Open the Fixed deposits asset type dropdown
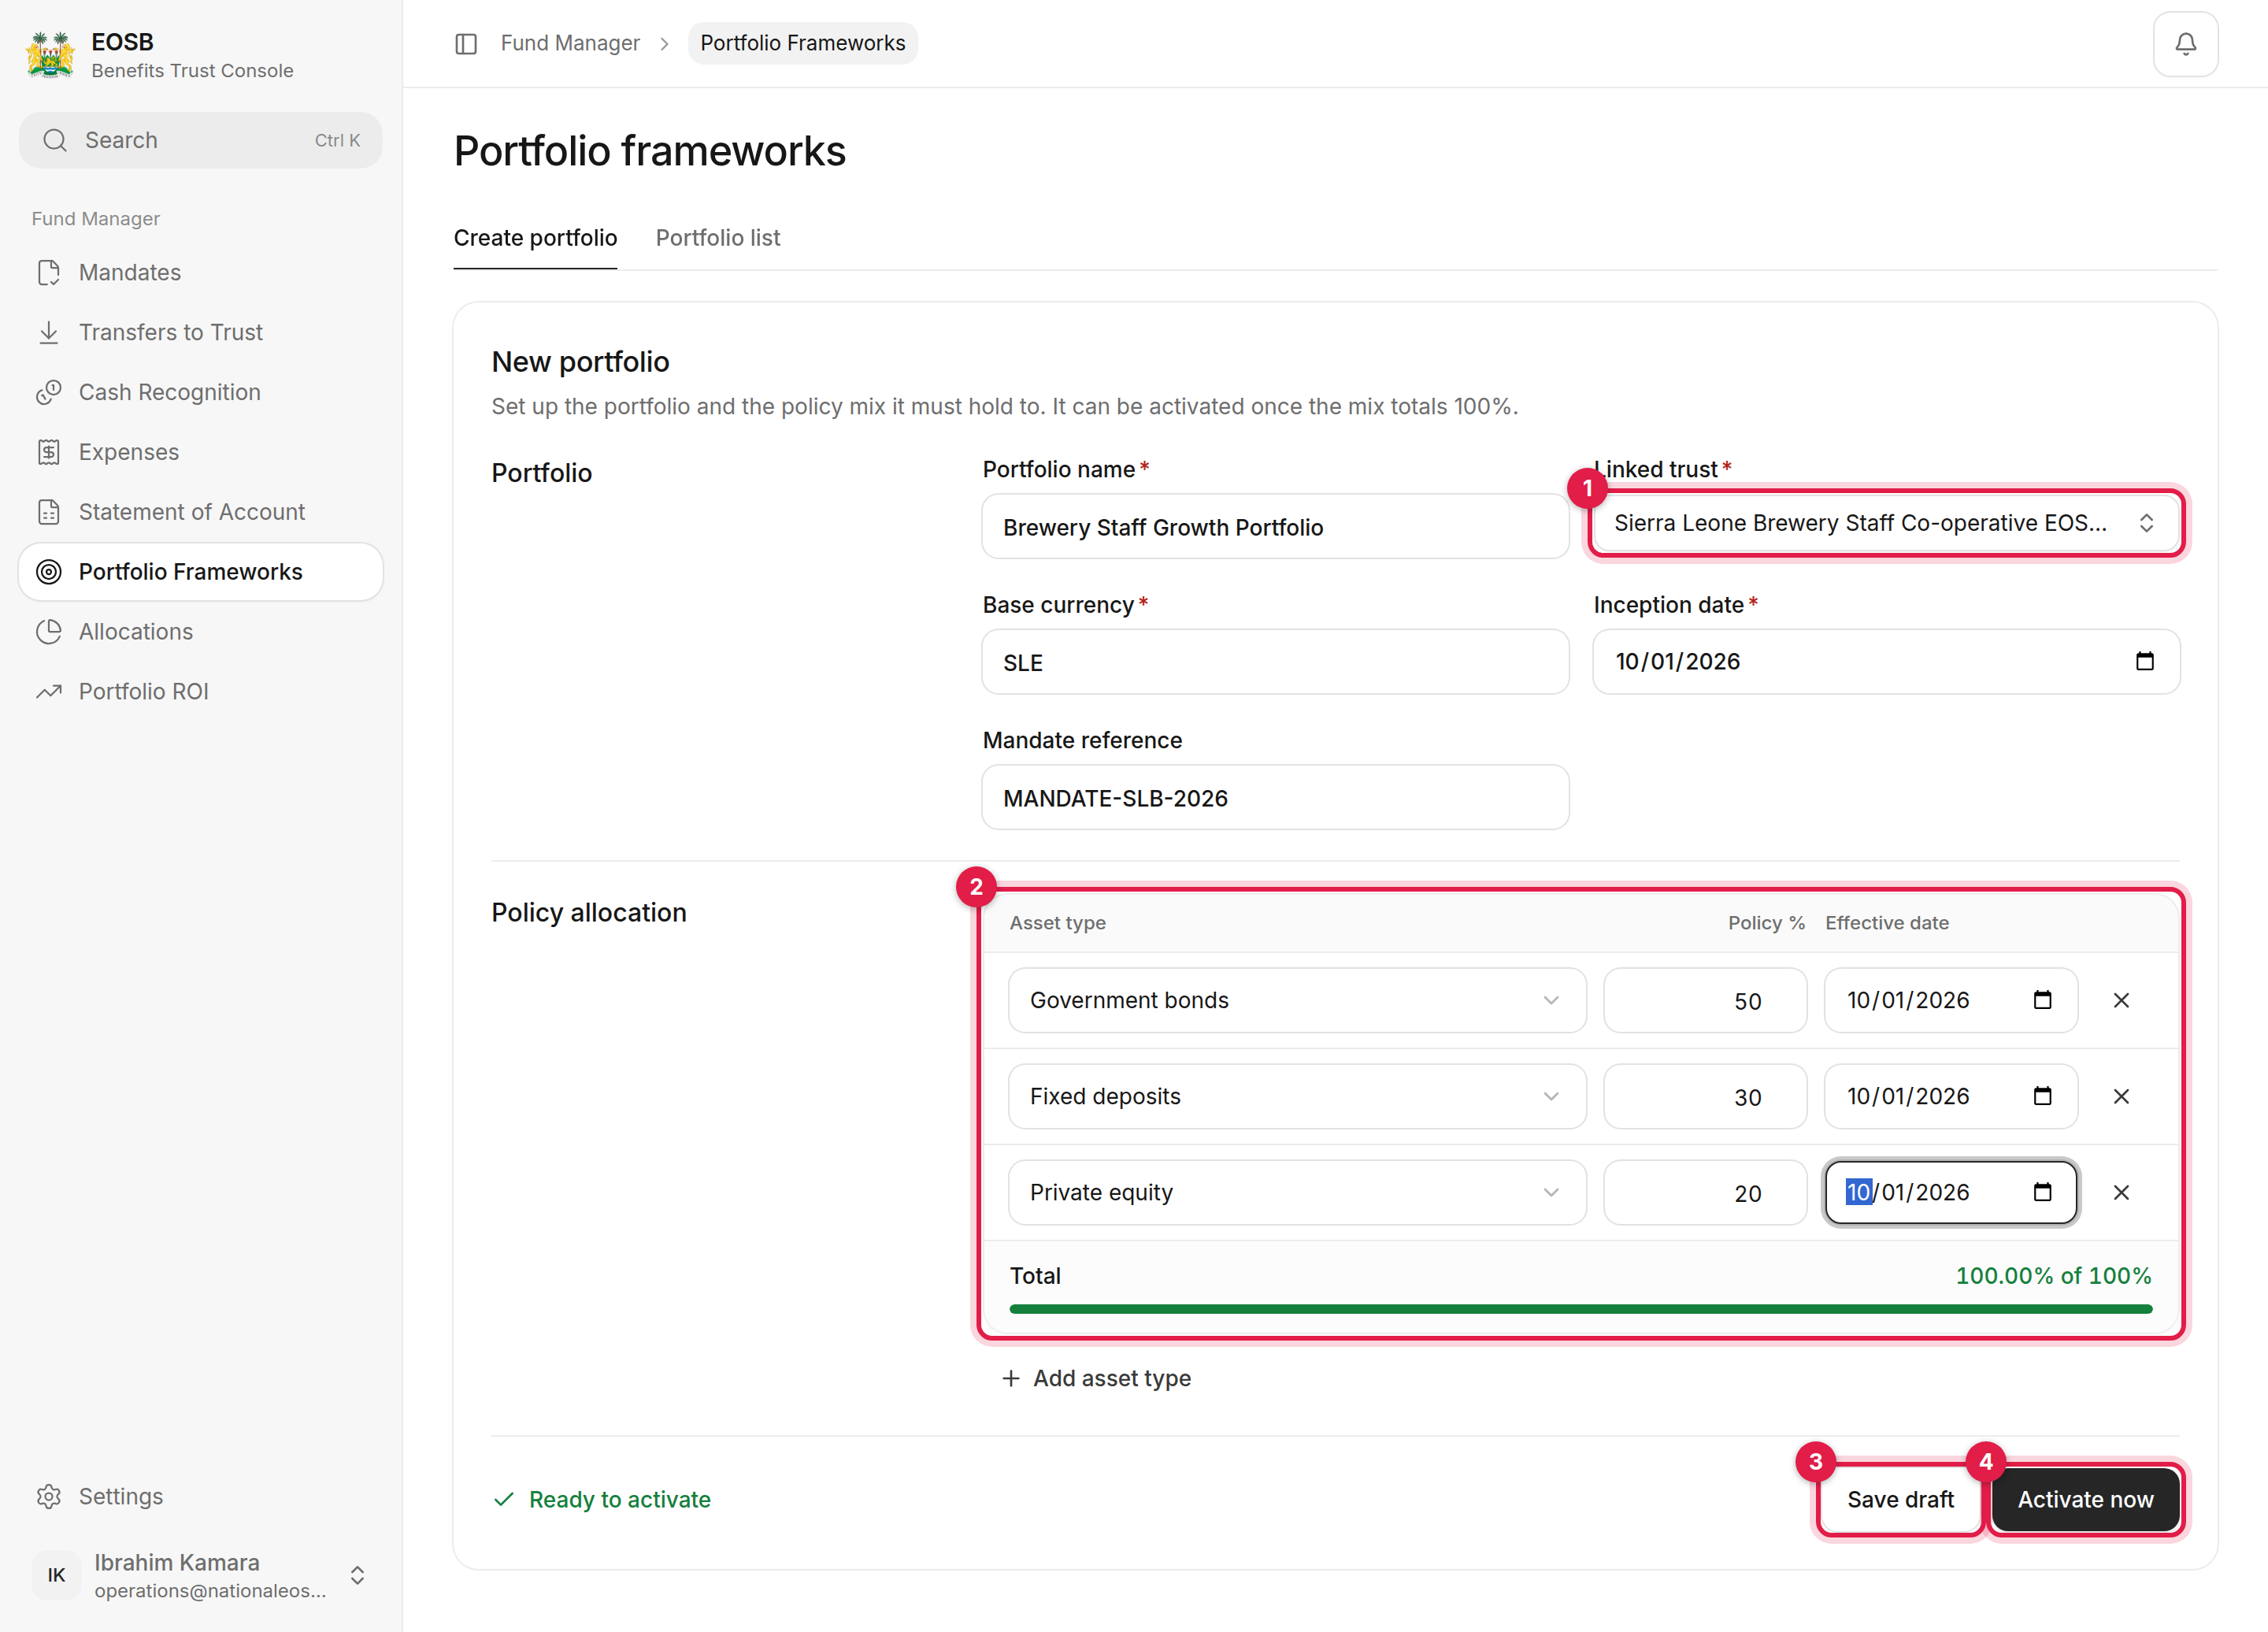2268x1632 pixels. 1297,1096
